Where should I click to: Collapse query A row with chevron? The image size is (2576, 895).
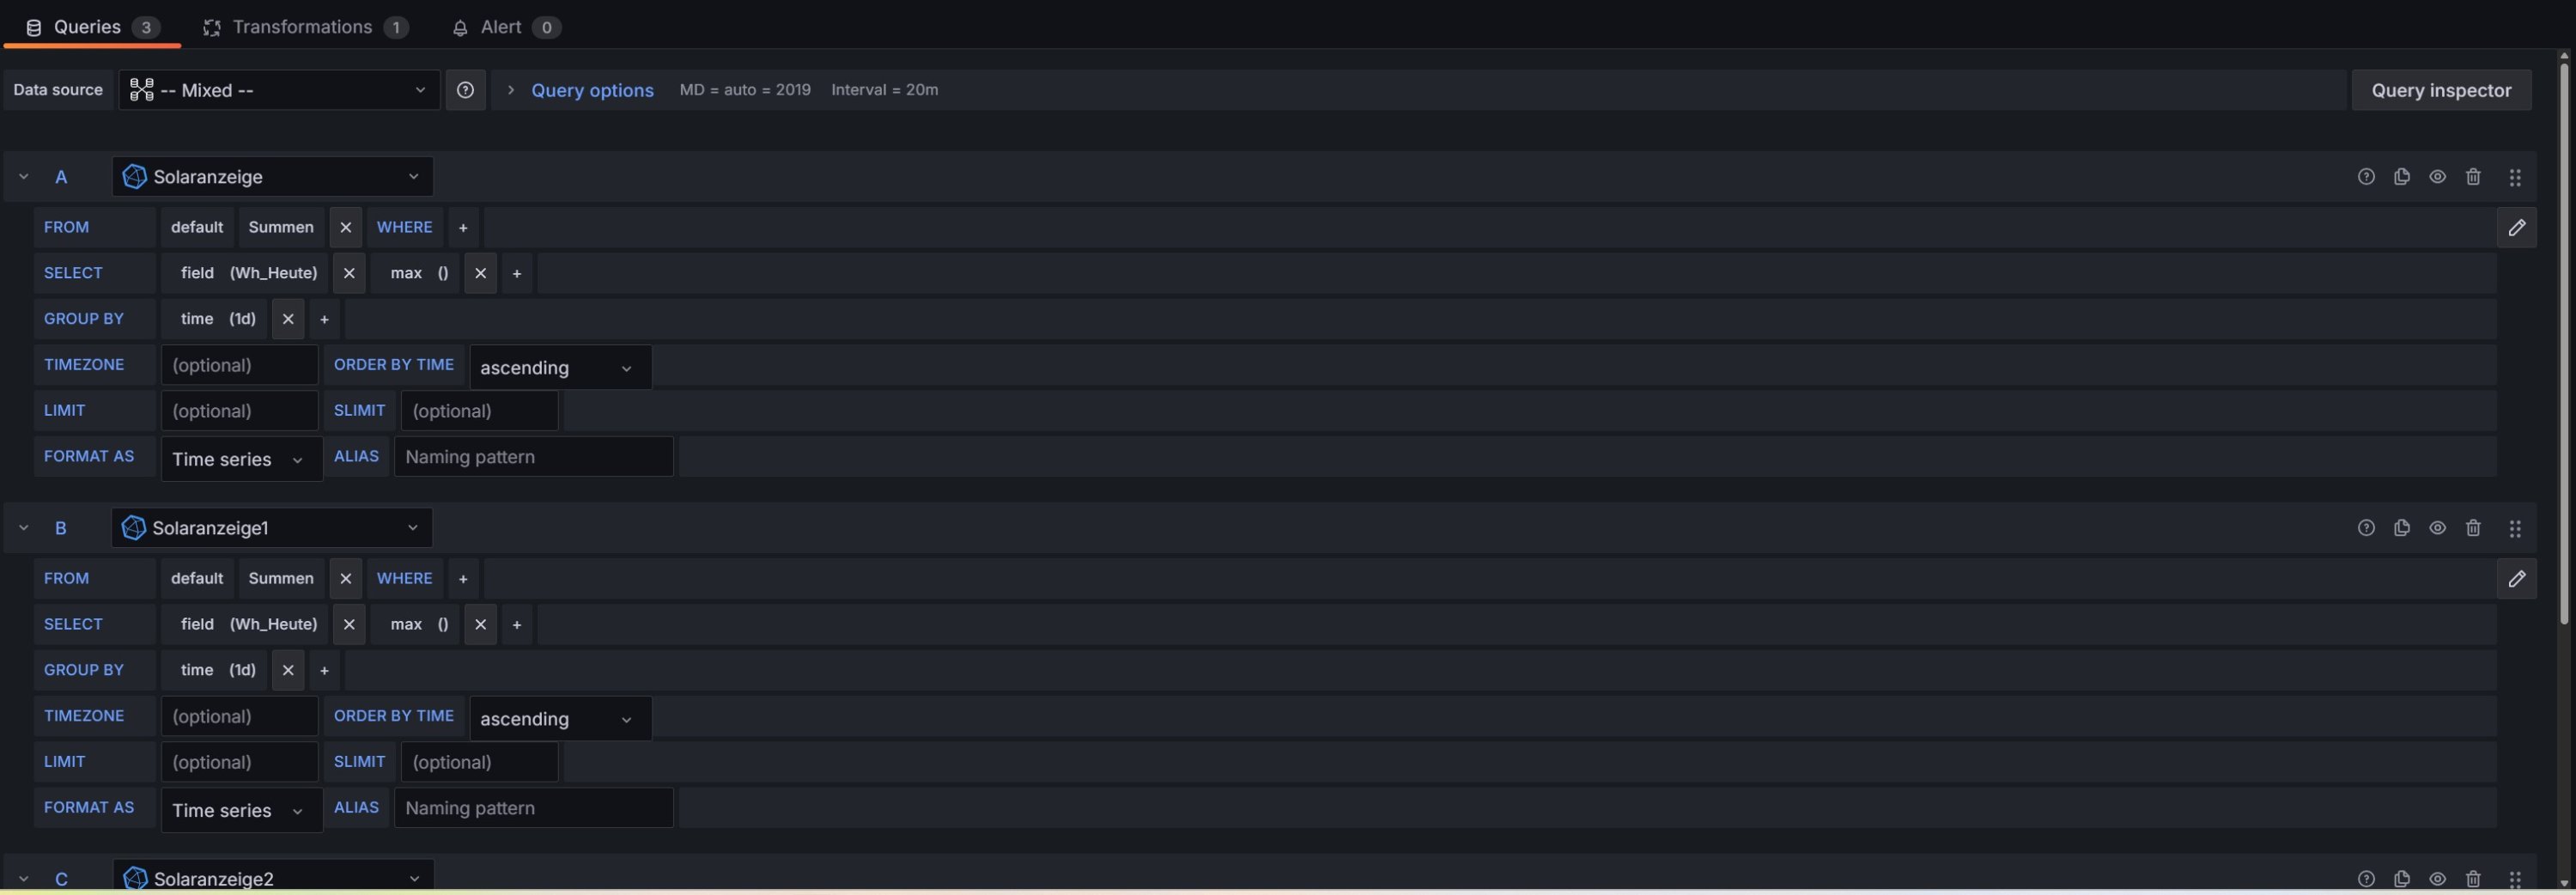point(24,177)
